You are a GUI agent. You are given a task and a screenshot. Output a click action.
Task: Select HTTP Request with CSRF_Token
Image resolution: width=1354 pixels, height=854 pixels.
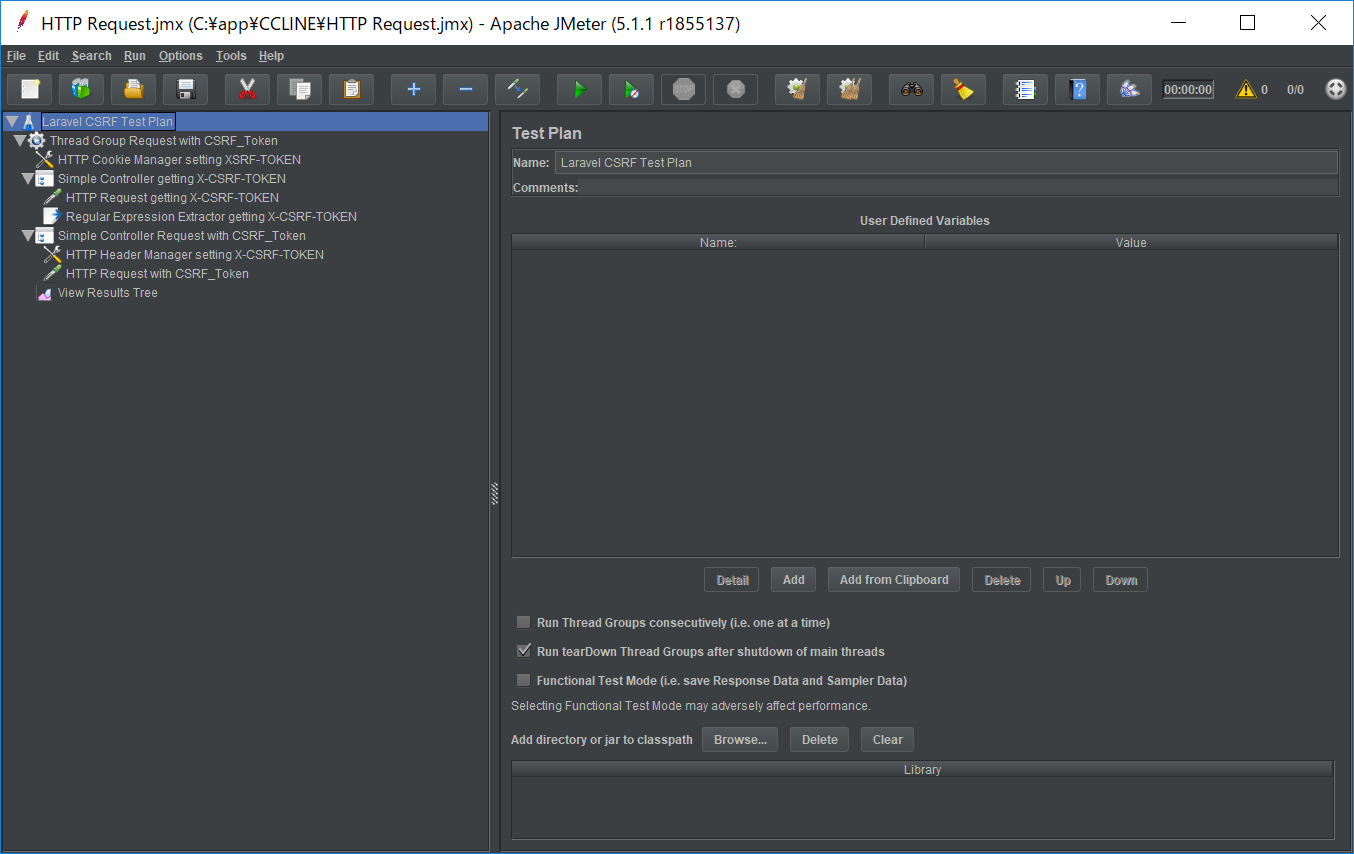pos(157,274)
